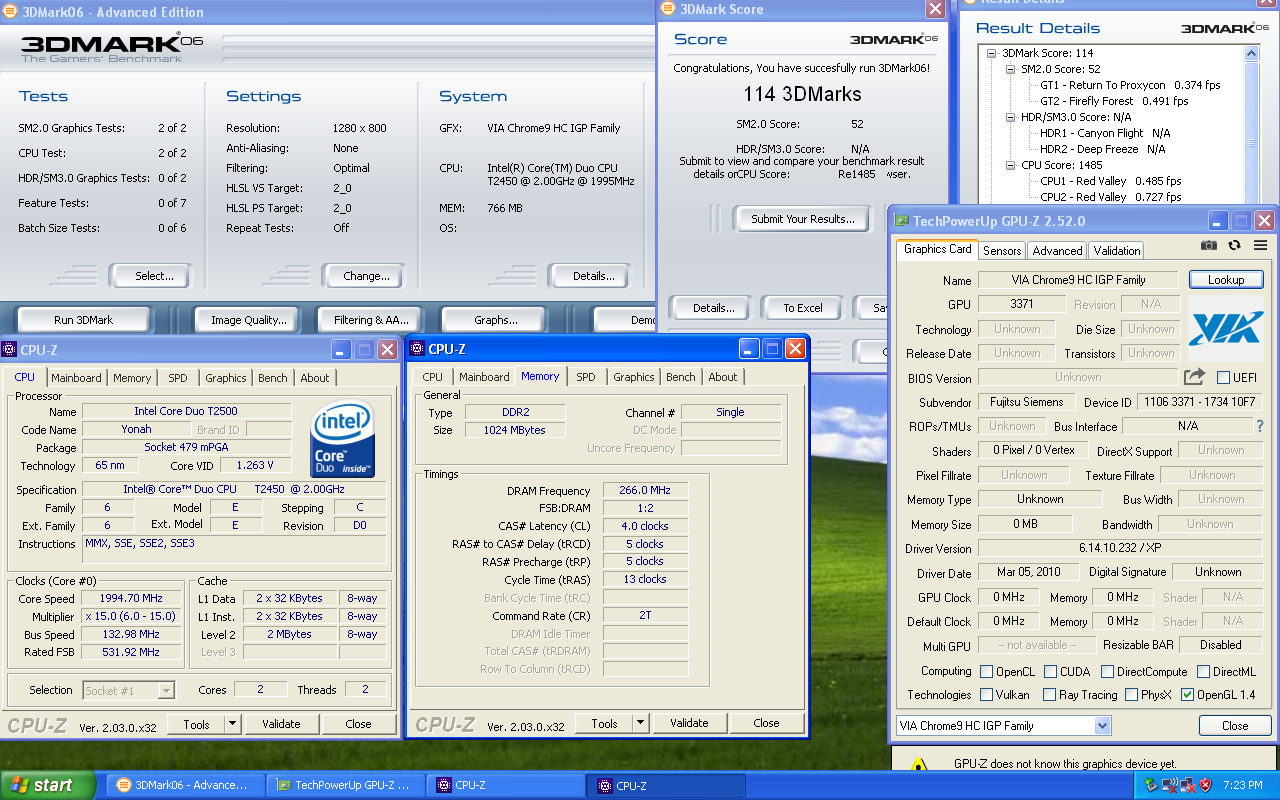
Task: Collapse the SM2.0 Score: 52 node
Action: (x=1010, y=69)
